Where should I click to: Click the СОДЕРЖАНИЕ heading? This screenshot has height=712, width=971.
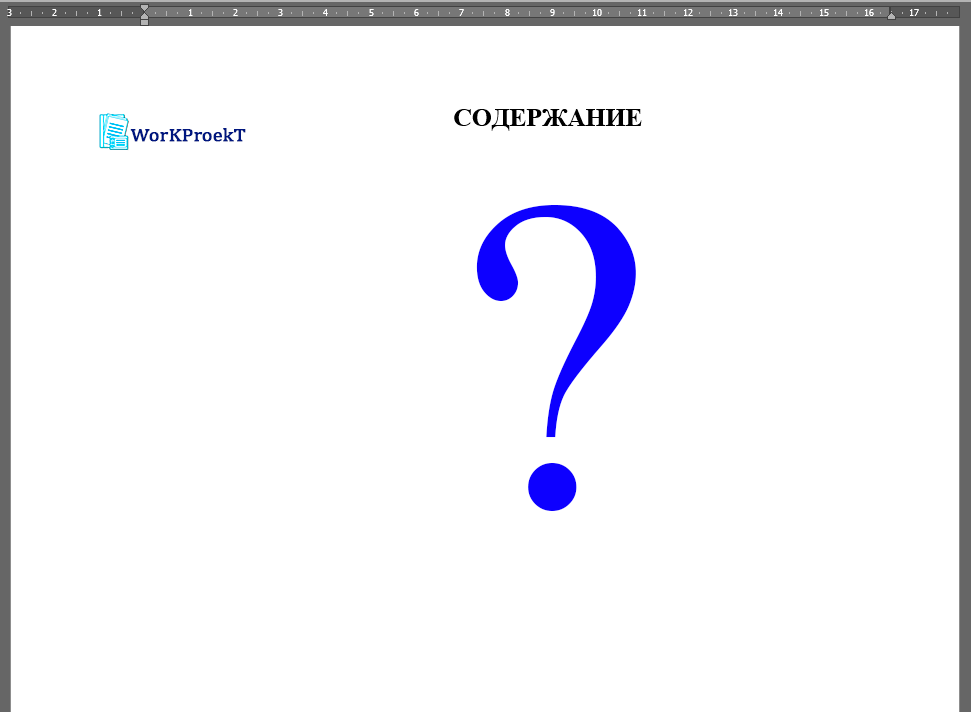point(547,118)
